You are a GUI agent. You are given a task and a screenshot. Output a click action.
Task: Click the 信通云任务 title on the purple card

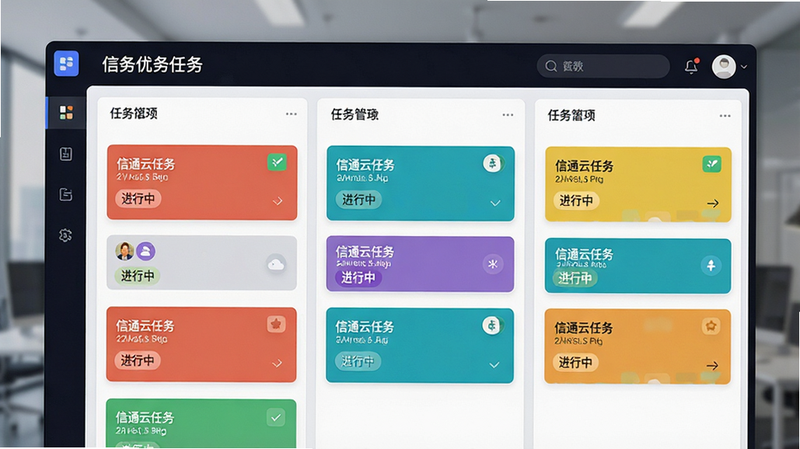tap(365, 252)
